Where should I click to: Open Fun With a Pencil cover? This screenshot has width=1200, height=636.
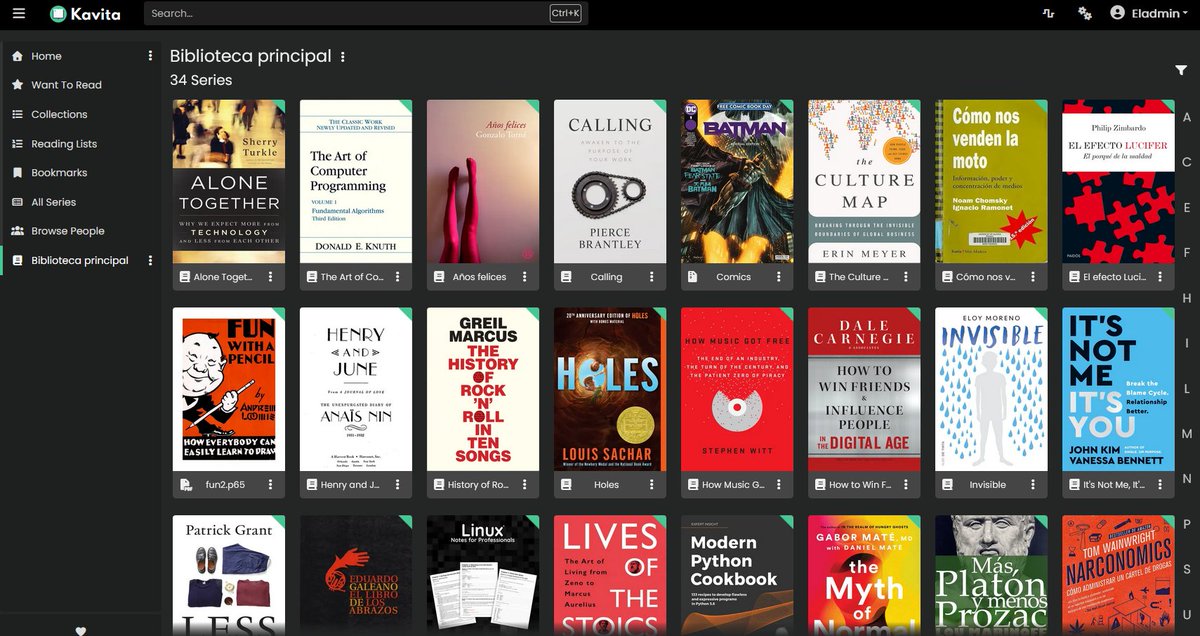pos(229,389)
